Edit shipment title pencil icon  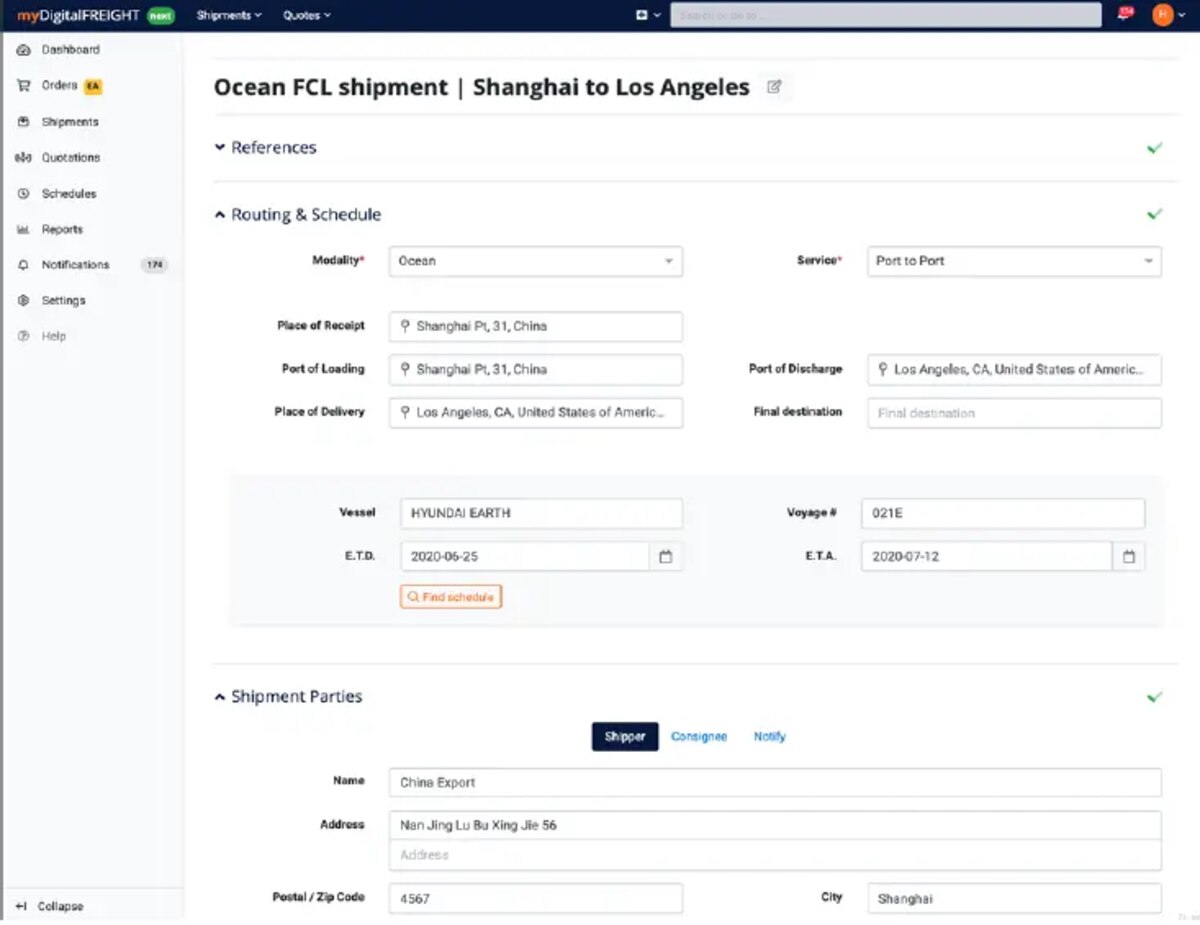pyautogui.click(x=774, y=87)
